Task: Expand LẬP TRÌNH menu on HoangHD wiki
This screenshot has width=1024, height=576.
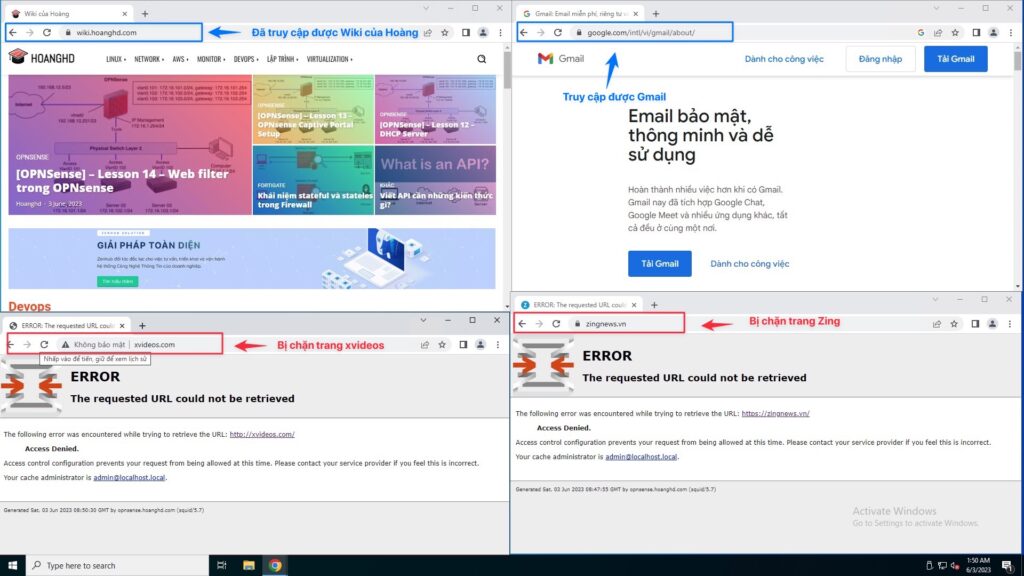Action: click(x=283, y=59)
